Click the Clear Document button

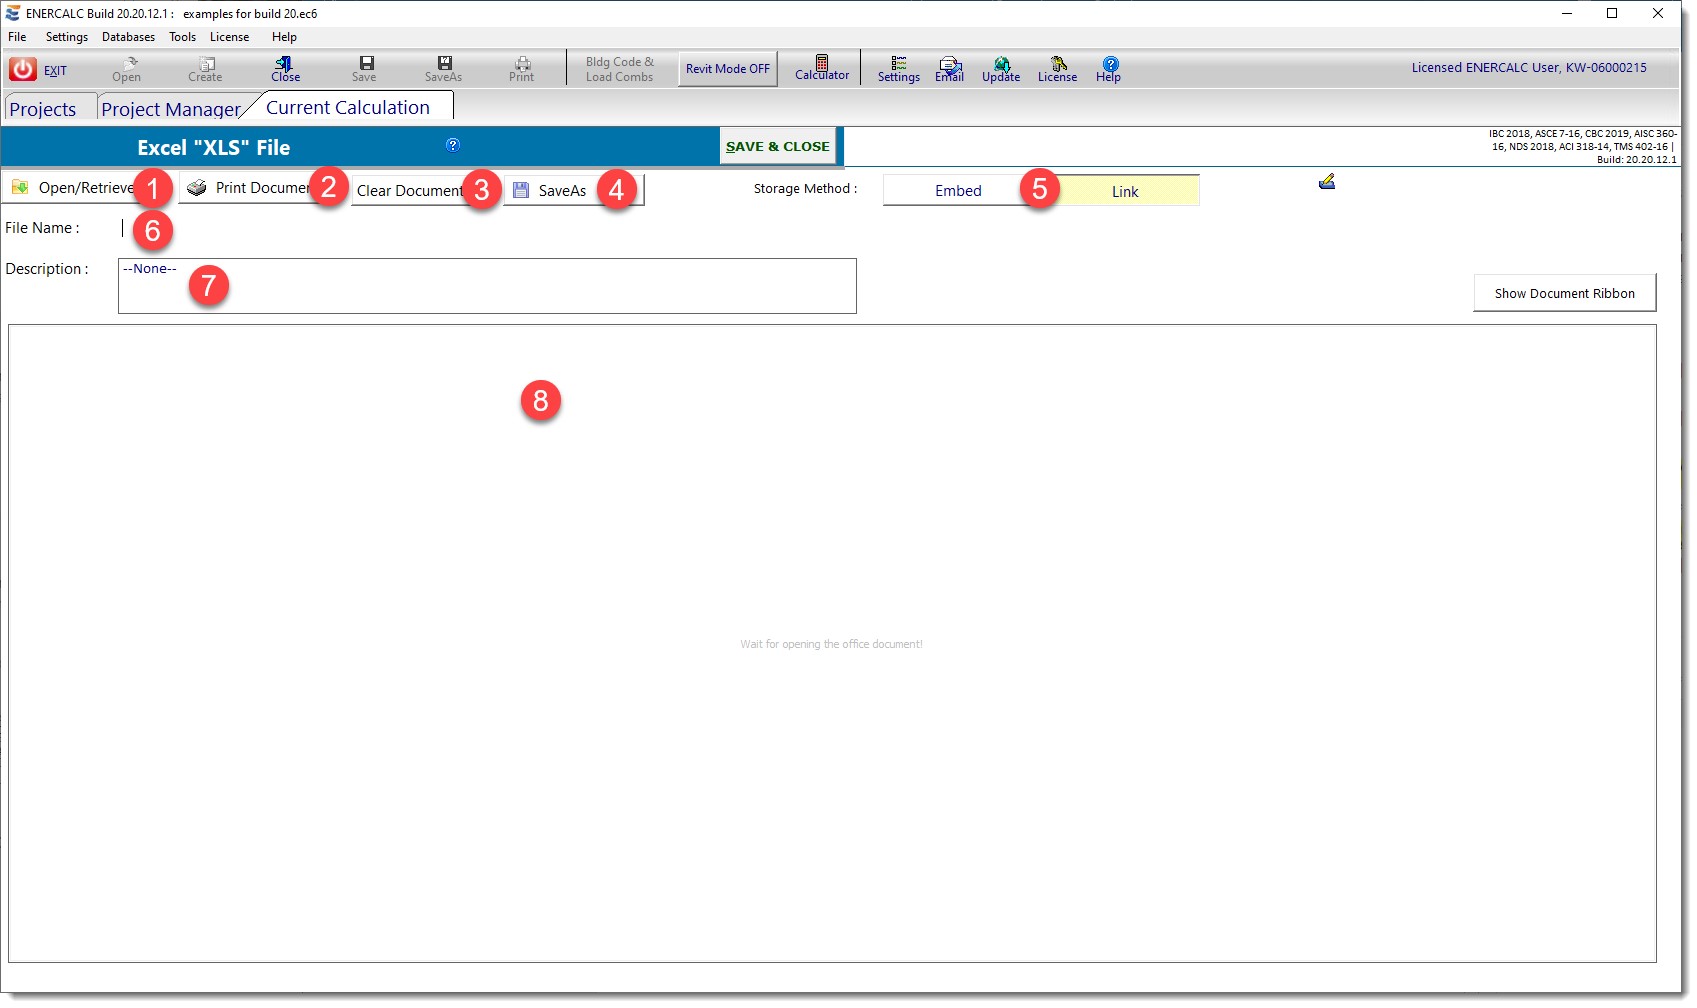click(409, 190)
